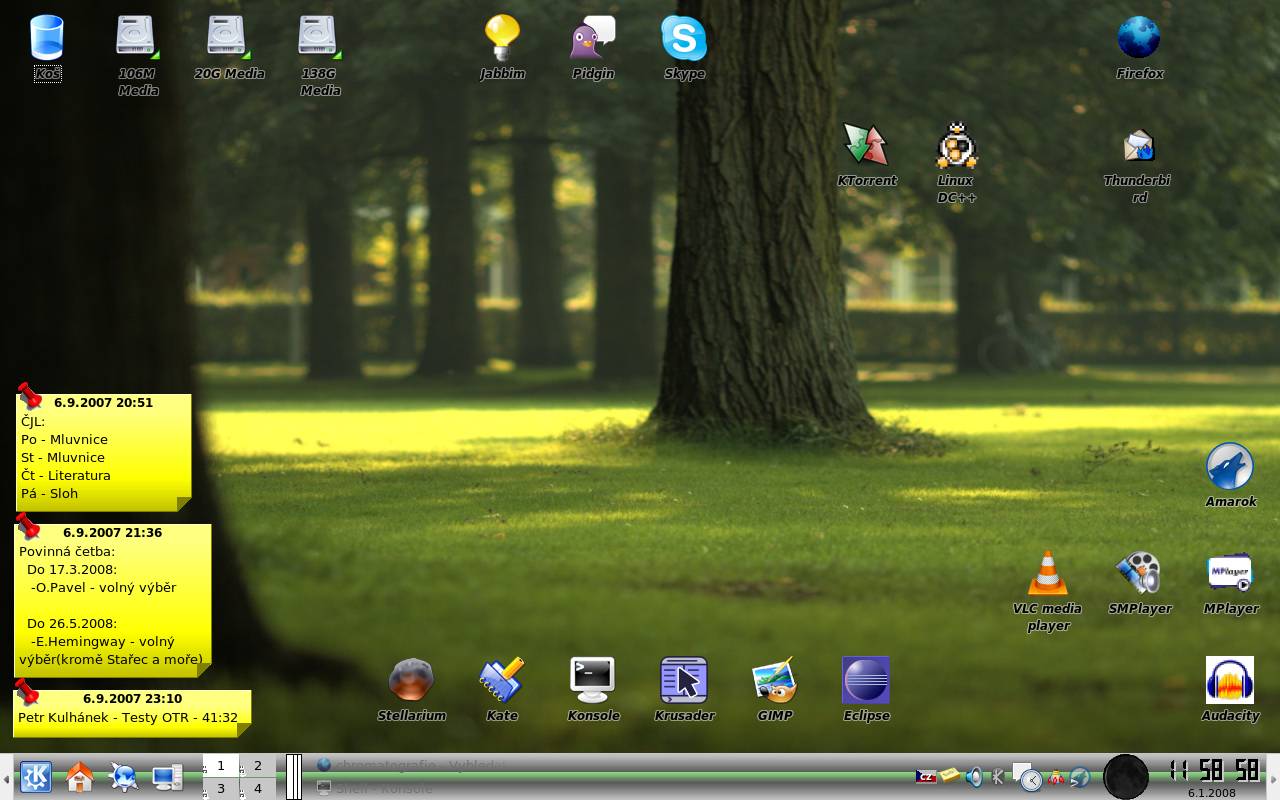This screenshot has height=800, width=1280.
Task: Open Pidgin messenger desktop icon
Action: 593,39
